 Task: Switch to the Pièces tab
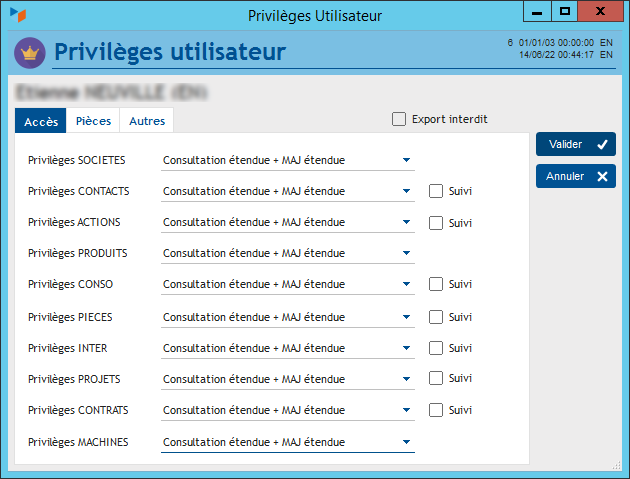[93, 121]
